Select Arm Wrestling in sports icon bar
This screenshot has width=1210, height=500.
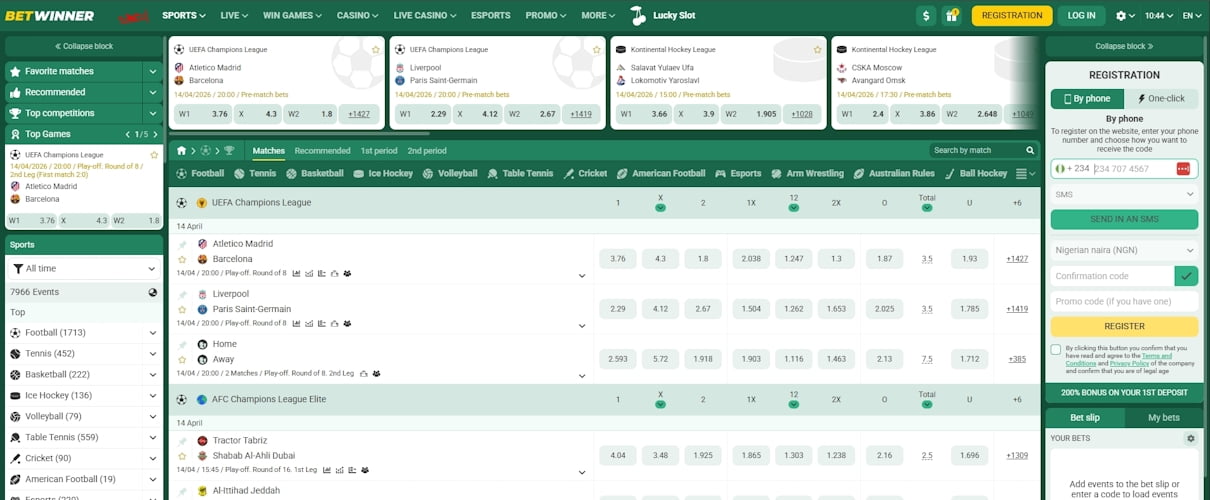tap(808, 173)
